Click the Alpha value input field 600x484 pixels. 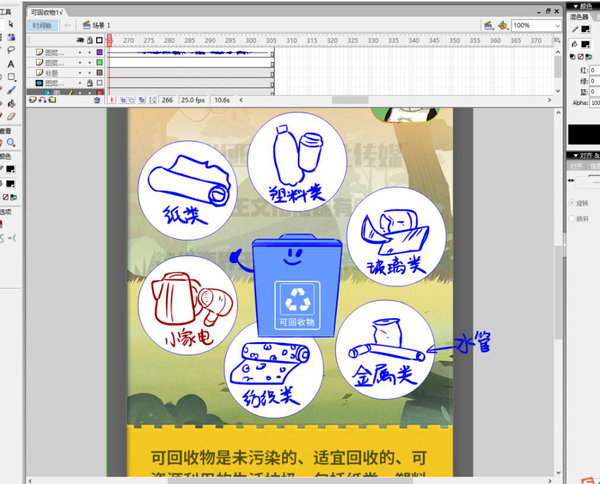(x=594, y=101)
